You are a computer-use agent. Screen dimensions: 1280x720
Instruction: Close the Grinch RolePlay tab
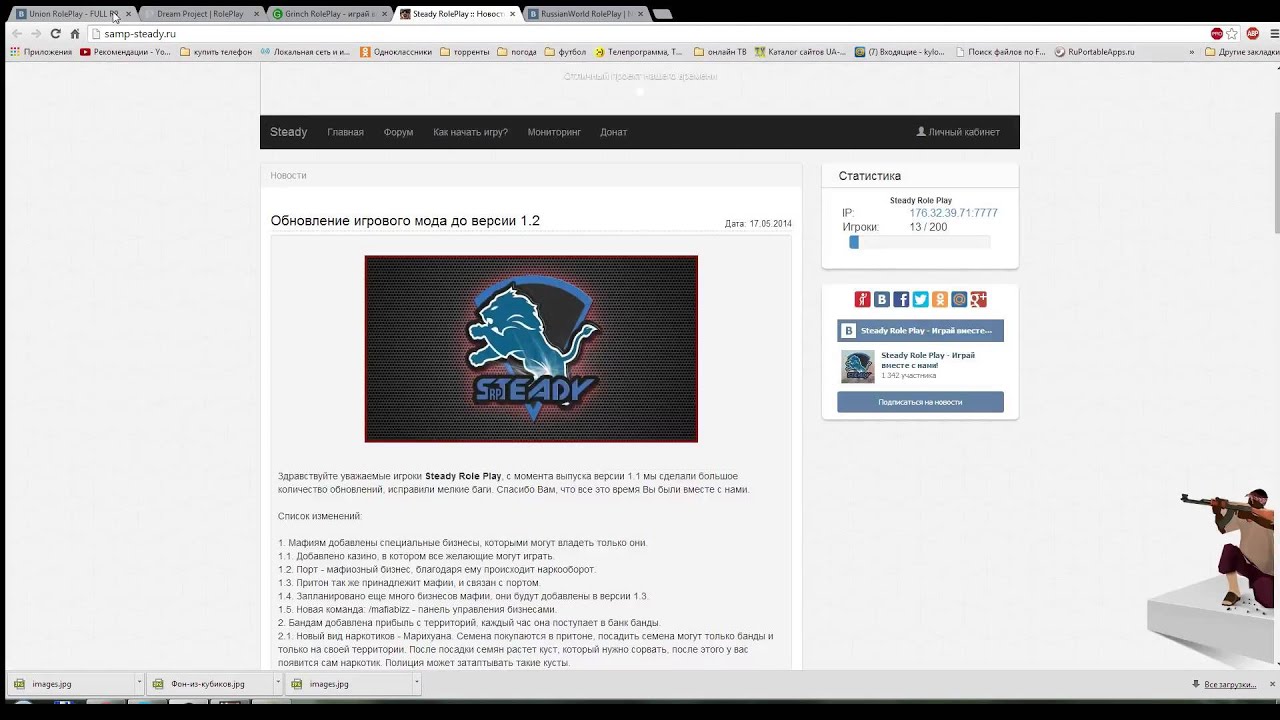[x=384, y=14]
